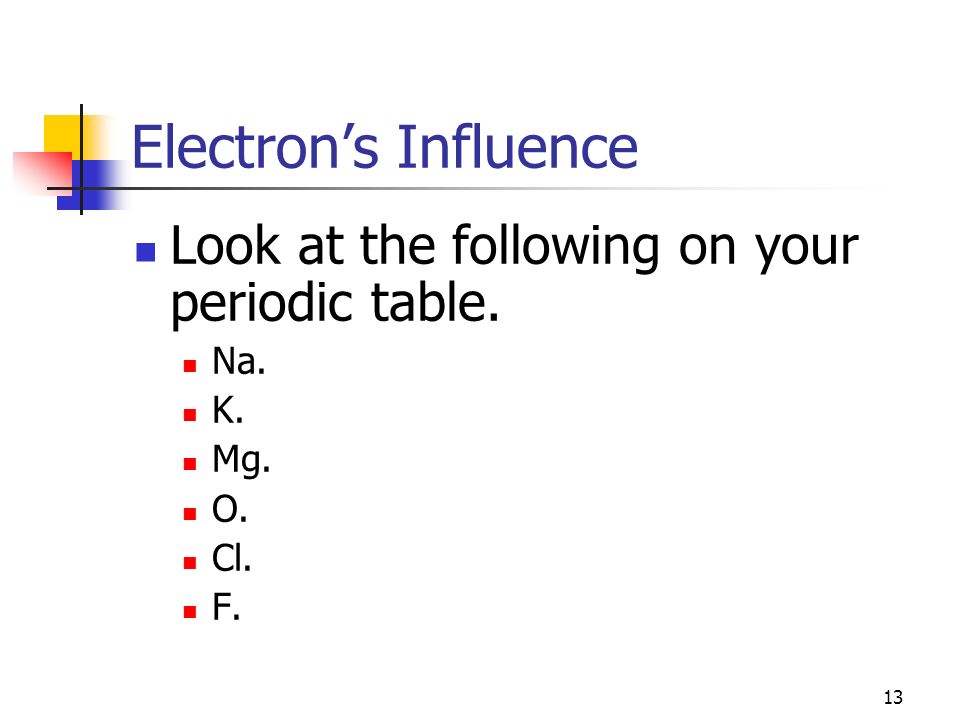Select the O. list item text
This screenshot has height=720, width=960.
[x=230, y=509]
